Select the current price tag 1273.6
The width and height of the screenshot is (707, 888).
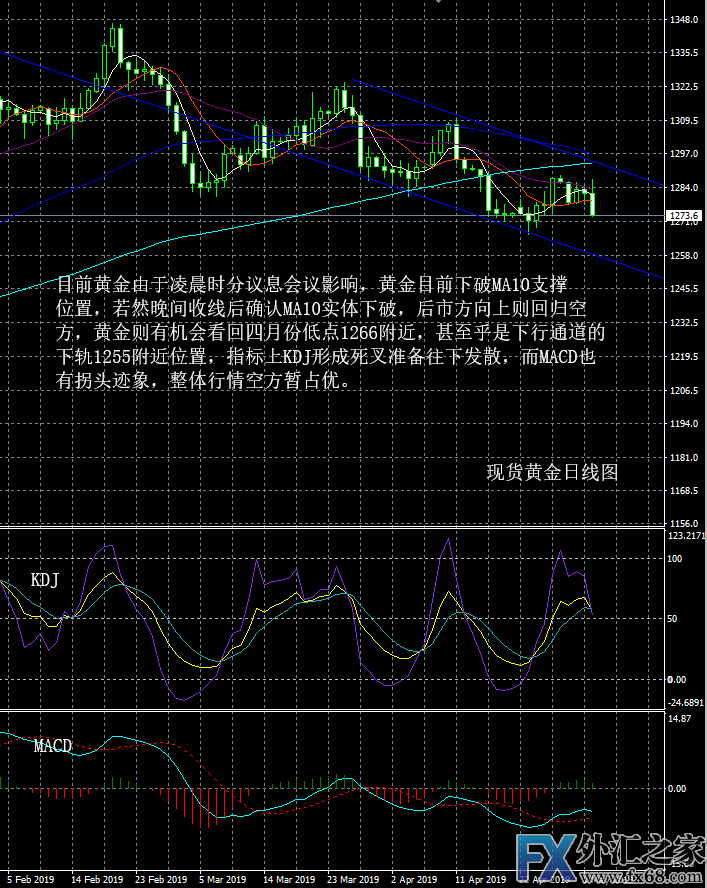(x=684, y=215)
